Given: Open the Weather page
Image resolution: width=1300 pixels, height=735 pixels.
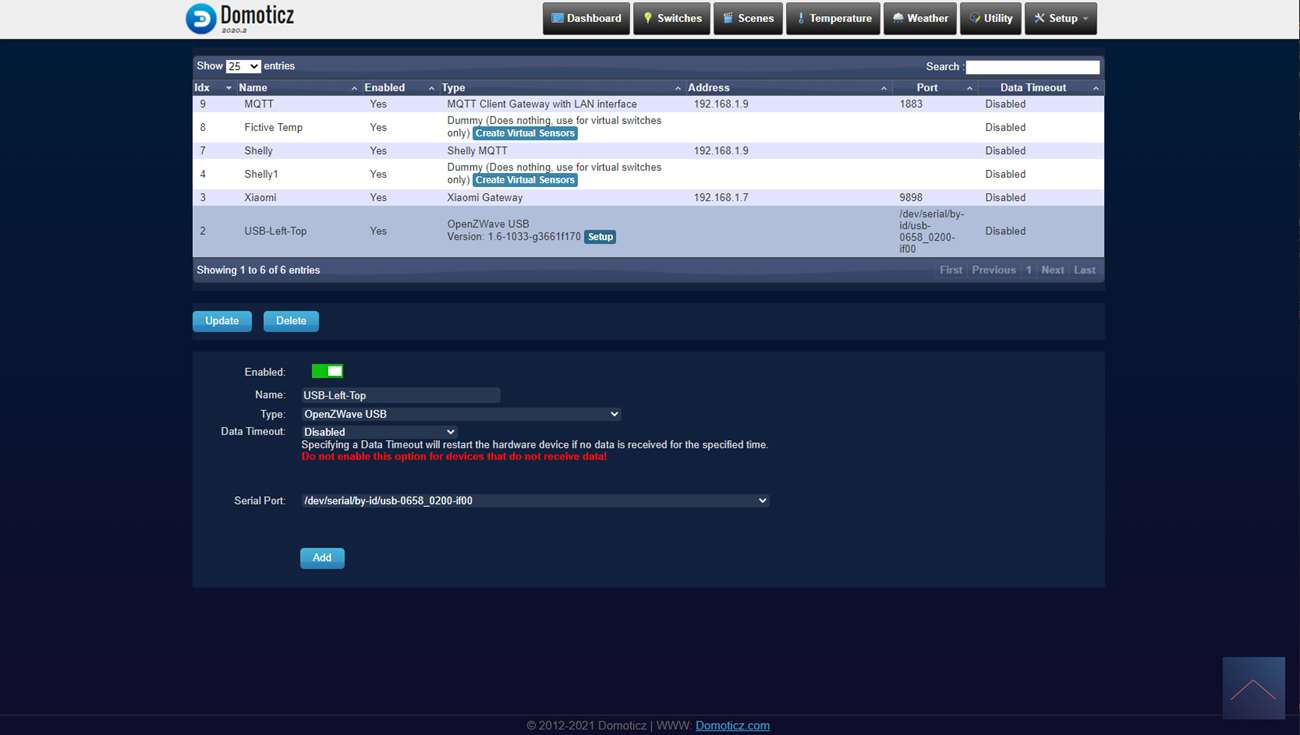Looking at the screenshot, I should point(919,18).
